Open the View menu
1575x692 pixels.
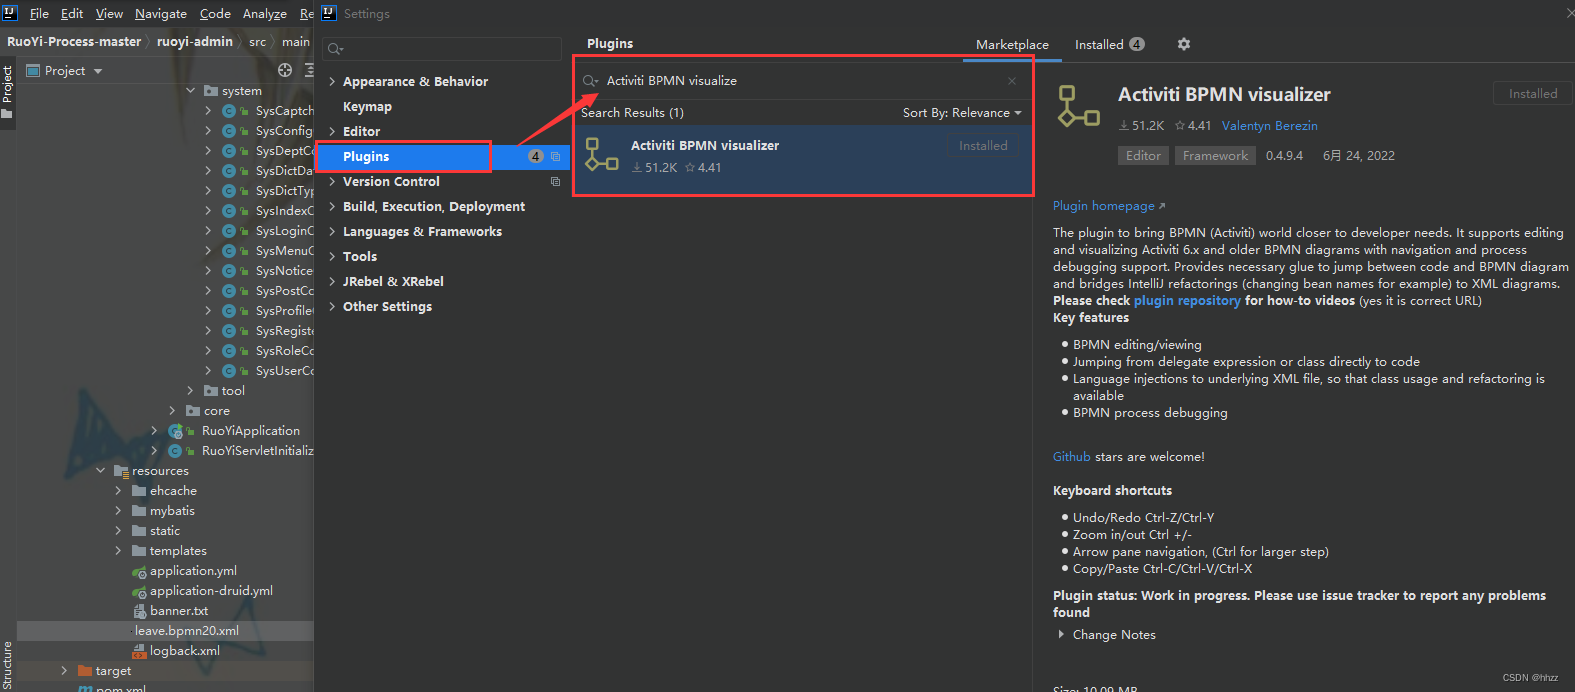[x=109, y=14]
